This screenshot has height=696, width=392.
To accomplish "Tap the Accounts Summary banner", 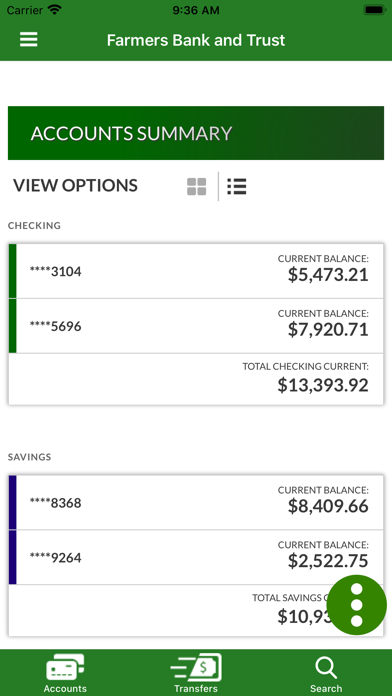I will pyautogui.click(x=196, y=133).
